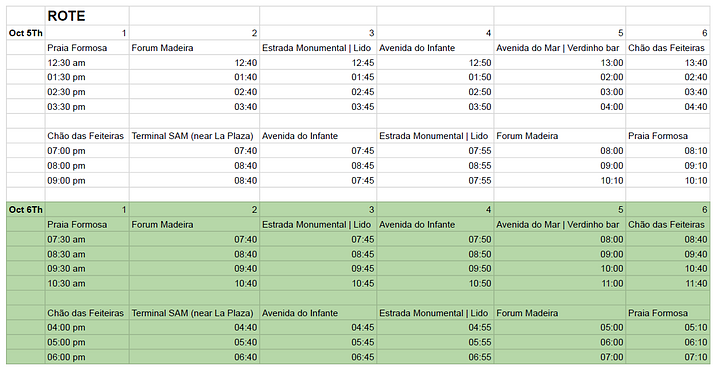
Task: Click the 08:00 pm departure cell
Action: (87, 165)
